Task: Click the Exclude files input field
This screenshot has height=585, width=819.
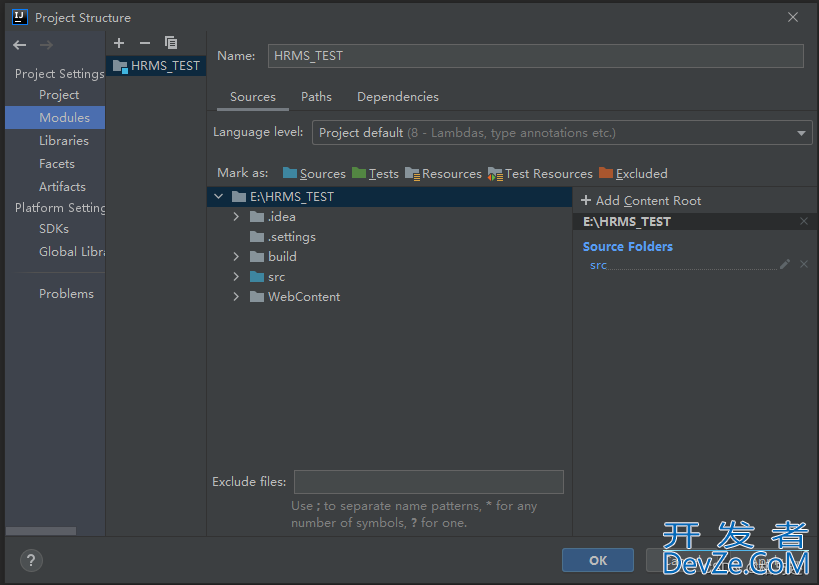Action: pos(429,482)
